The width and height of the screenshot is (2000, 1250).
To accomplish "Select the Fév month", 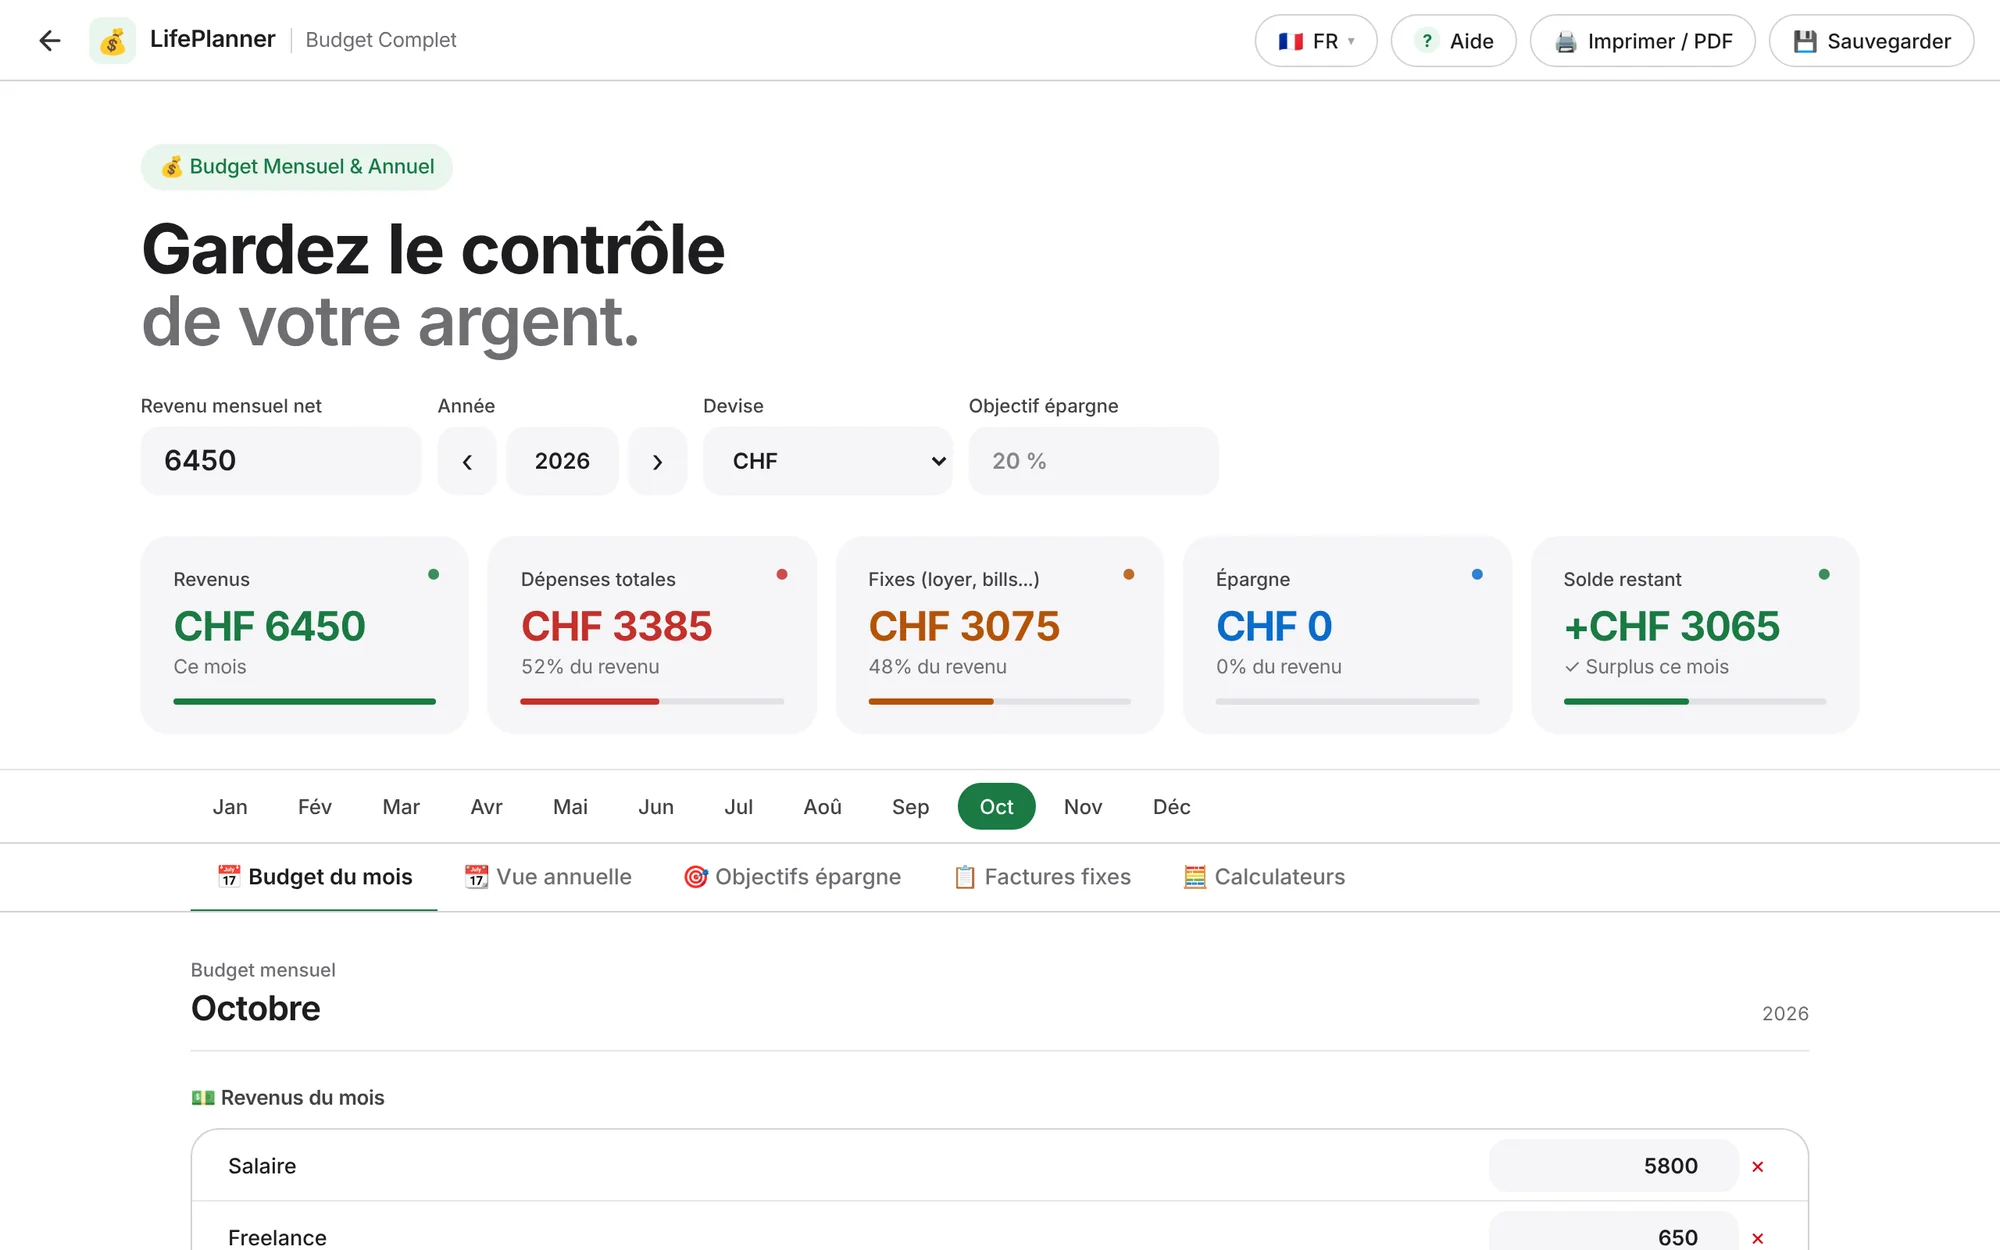I will 315,807.
